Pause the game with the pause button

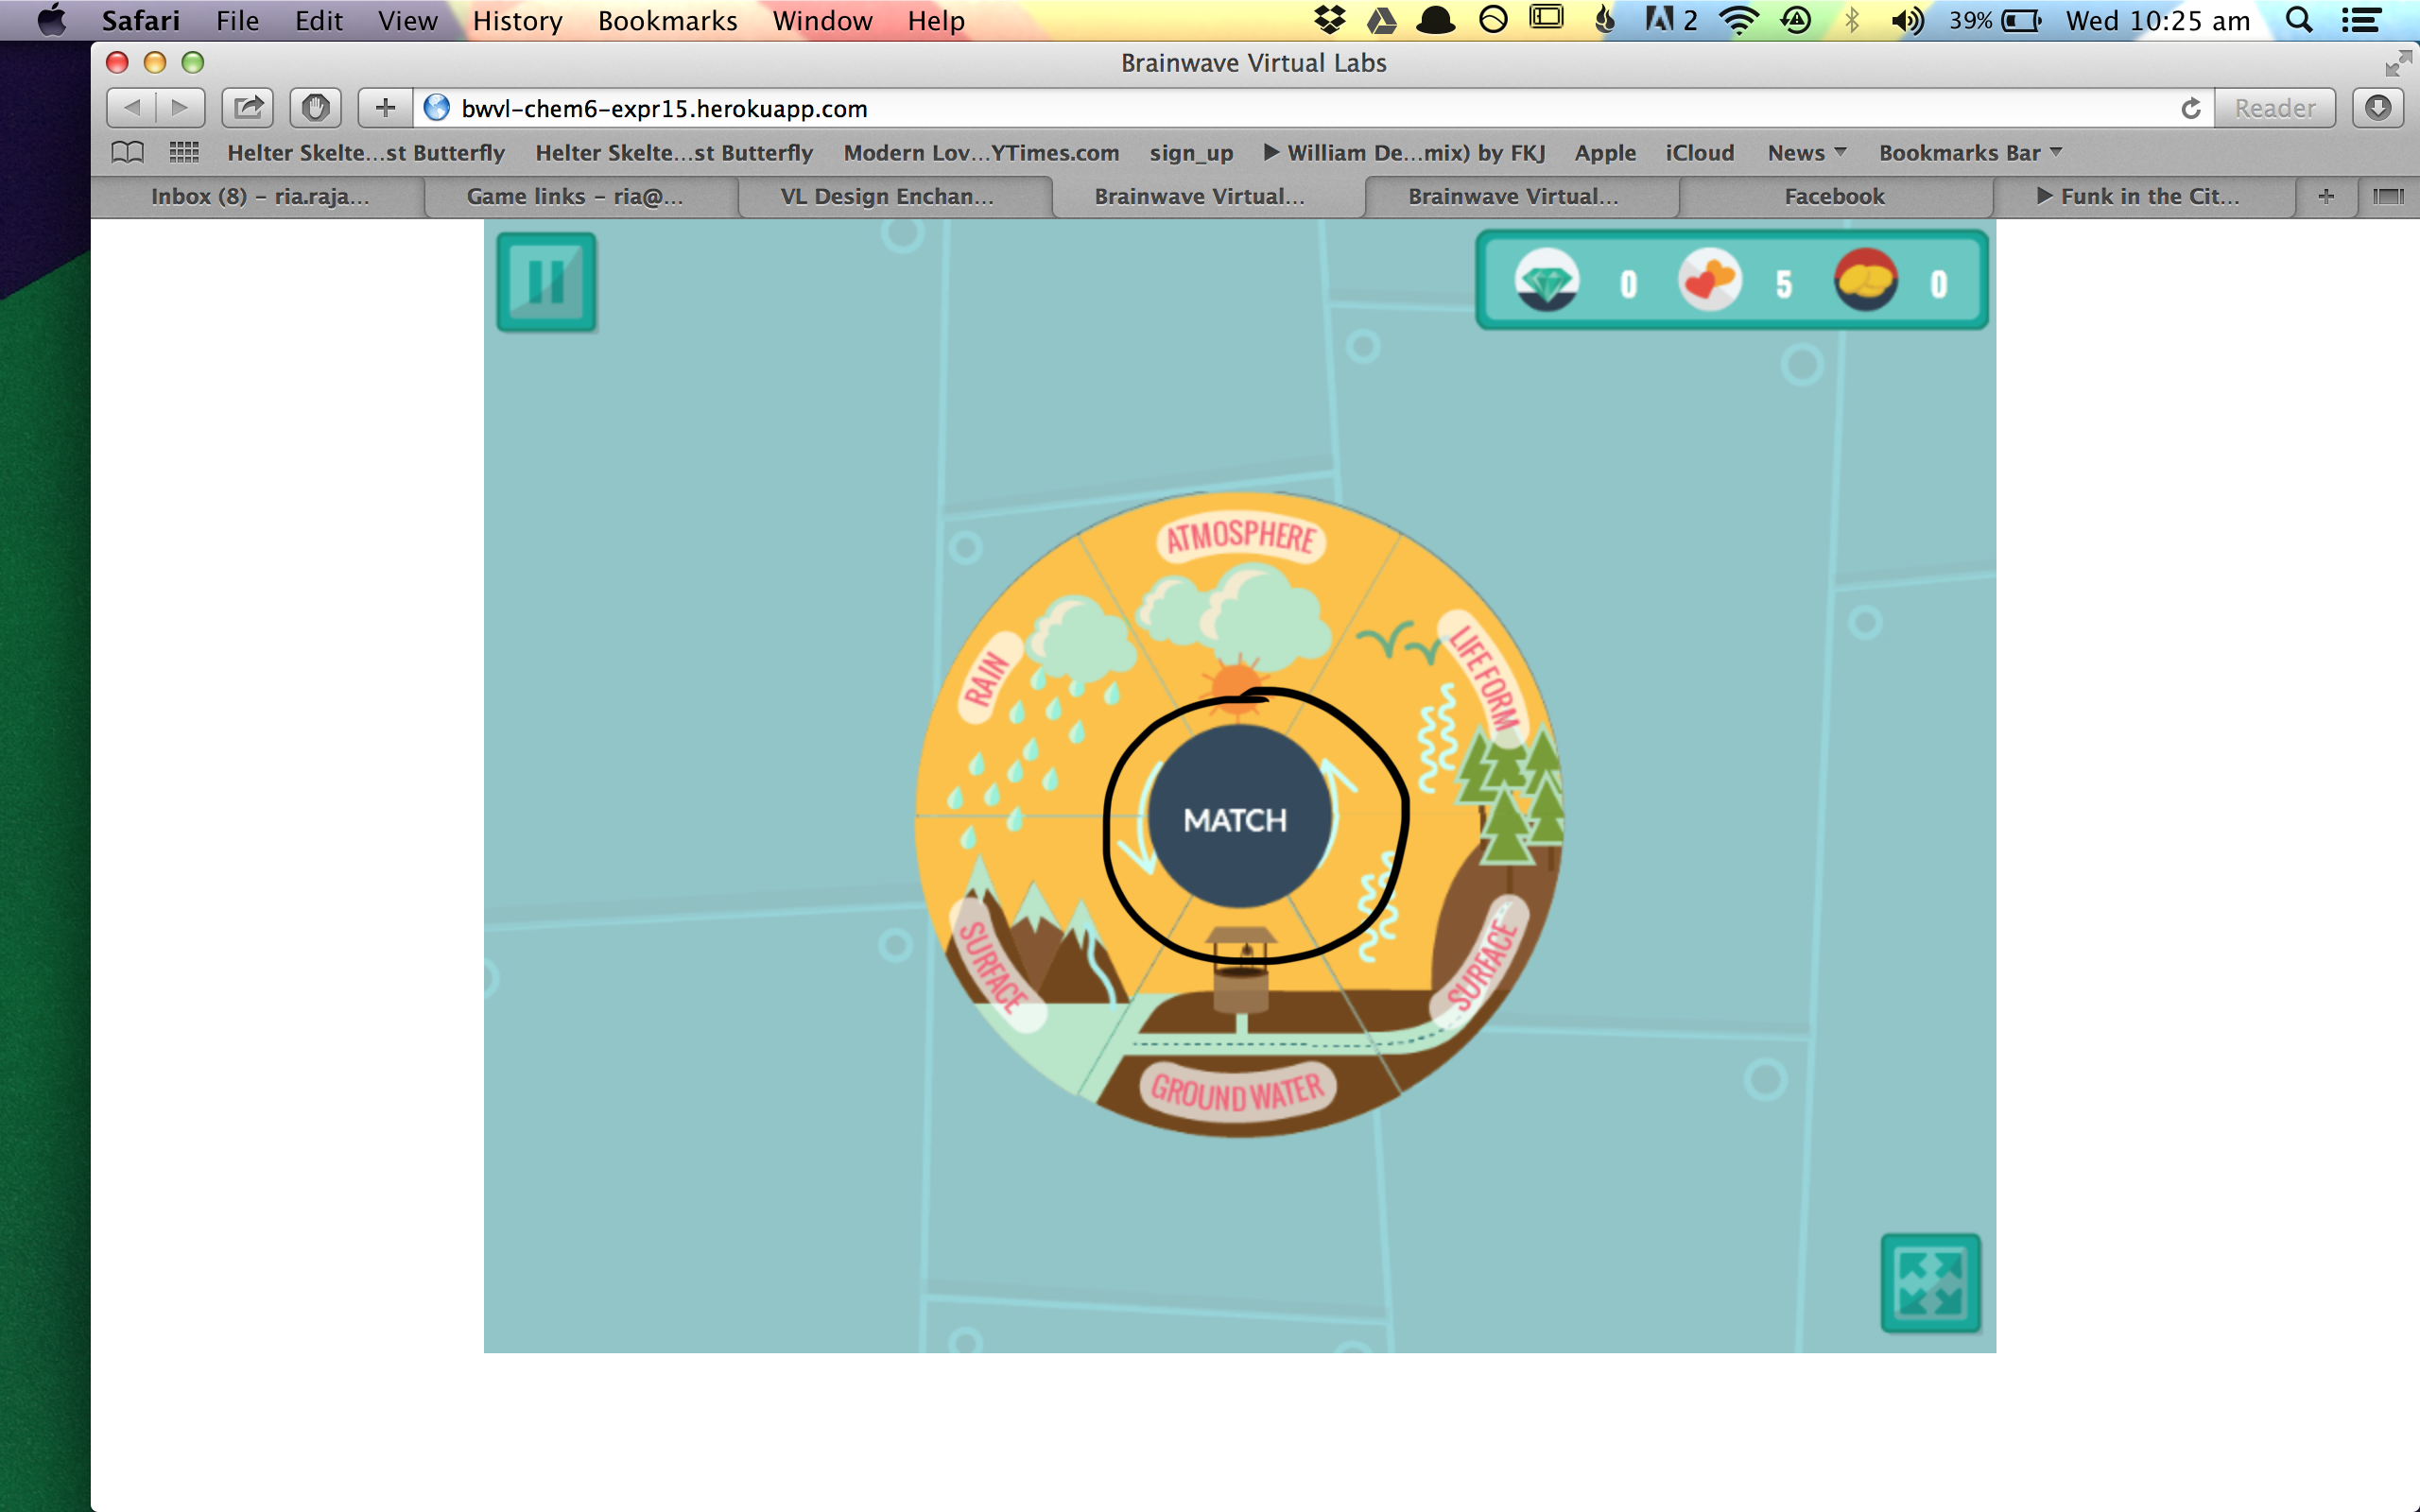point(546,282)
